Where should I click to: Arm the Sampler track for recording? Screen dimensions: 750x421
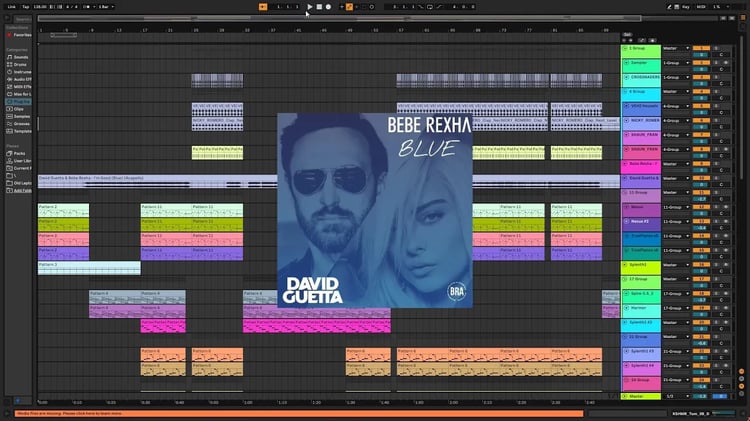[726, 63]
